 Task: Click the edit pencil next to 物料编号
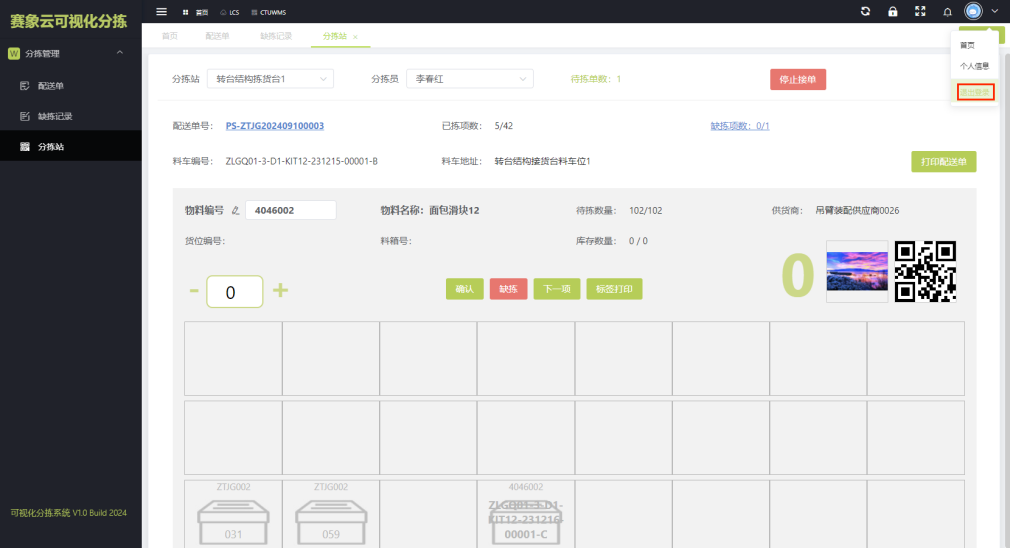pyautogui.click(x=236, y=211)
